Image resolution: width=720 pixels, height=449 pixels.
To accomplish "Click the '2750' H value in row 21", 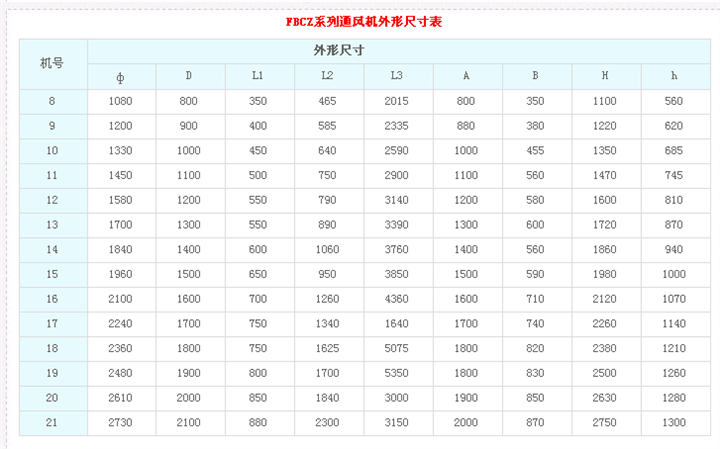I will (x=604, y=423).
